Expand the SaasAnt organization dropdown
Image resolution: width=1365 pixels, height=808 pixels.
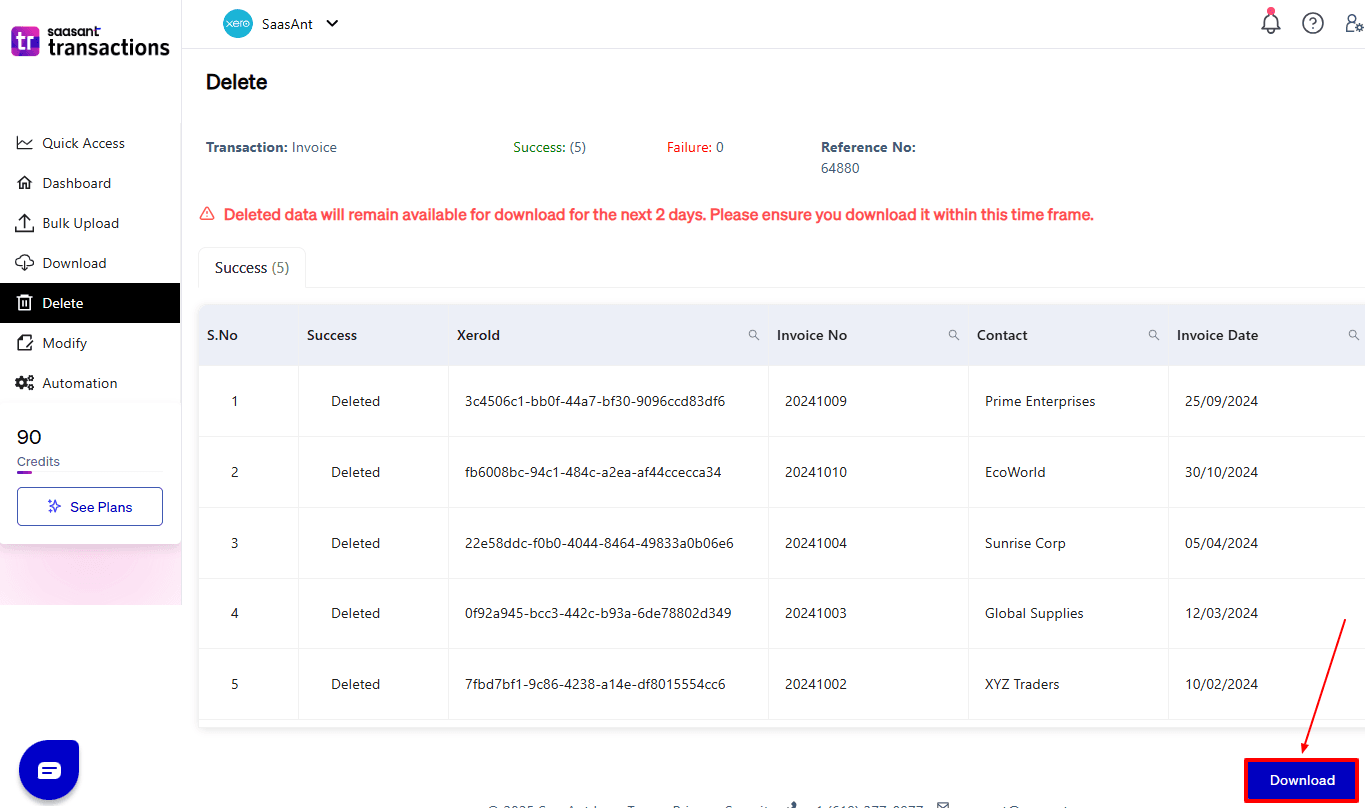click(x=332, y=24)
